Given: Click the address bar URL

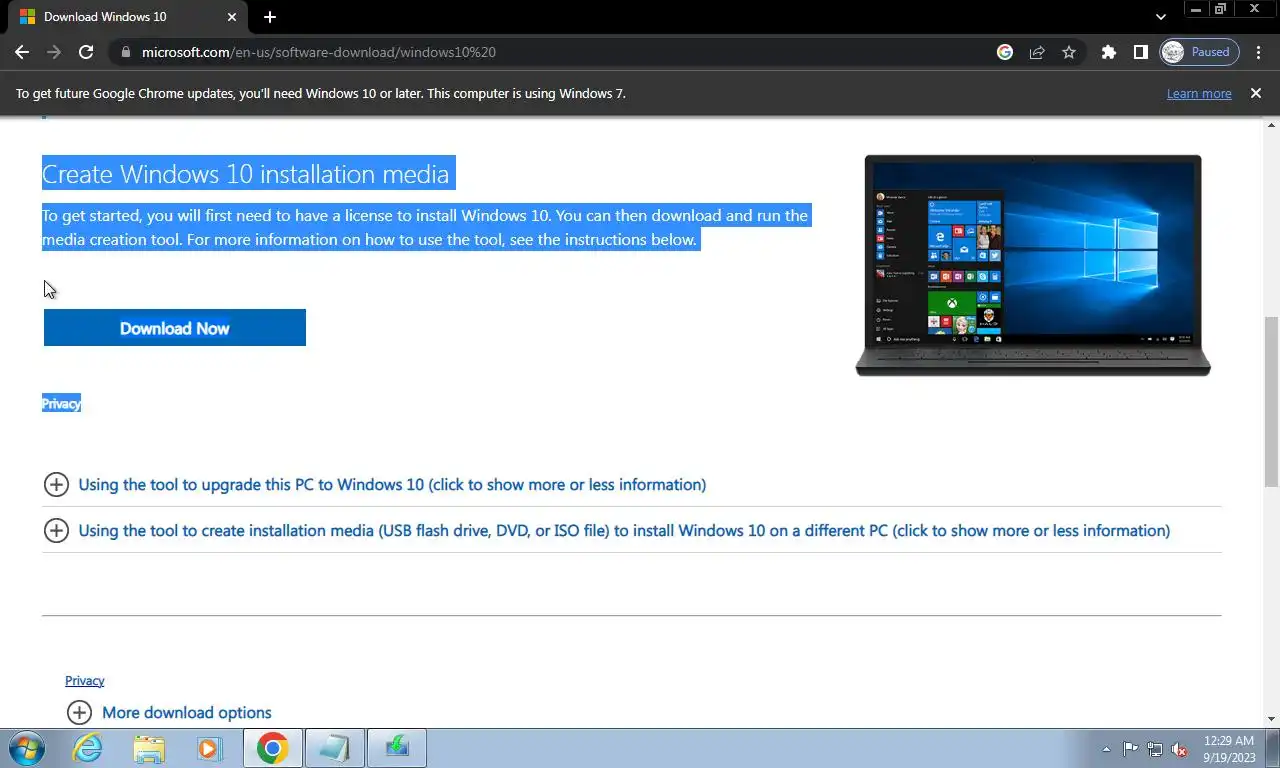Looking at the screenshot, I should coord(318,52).
